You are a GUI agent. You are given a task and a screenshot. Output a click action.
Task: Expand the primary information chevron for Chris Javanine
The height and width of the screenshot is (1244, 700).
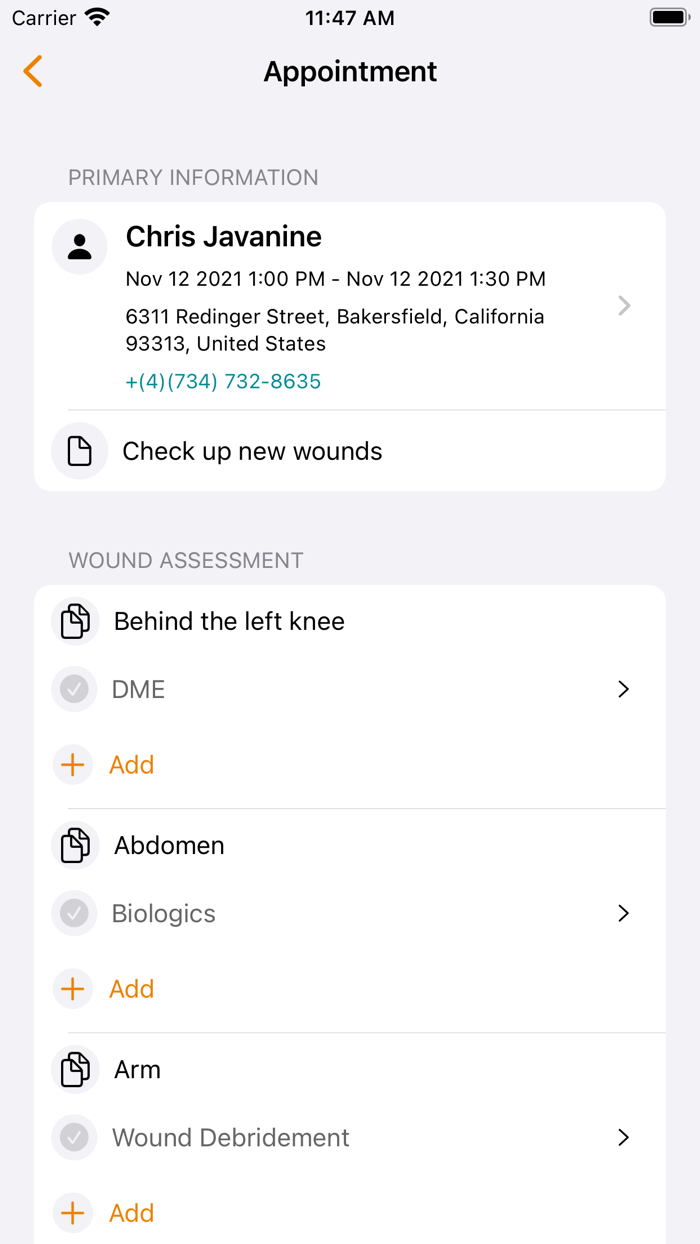pos(624,305)
